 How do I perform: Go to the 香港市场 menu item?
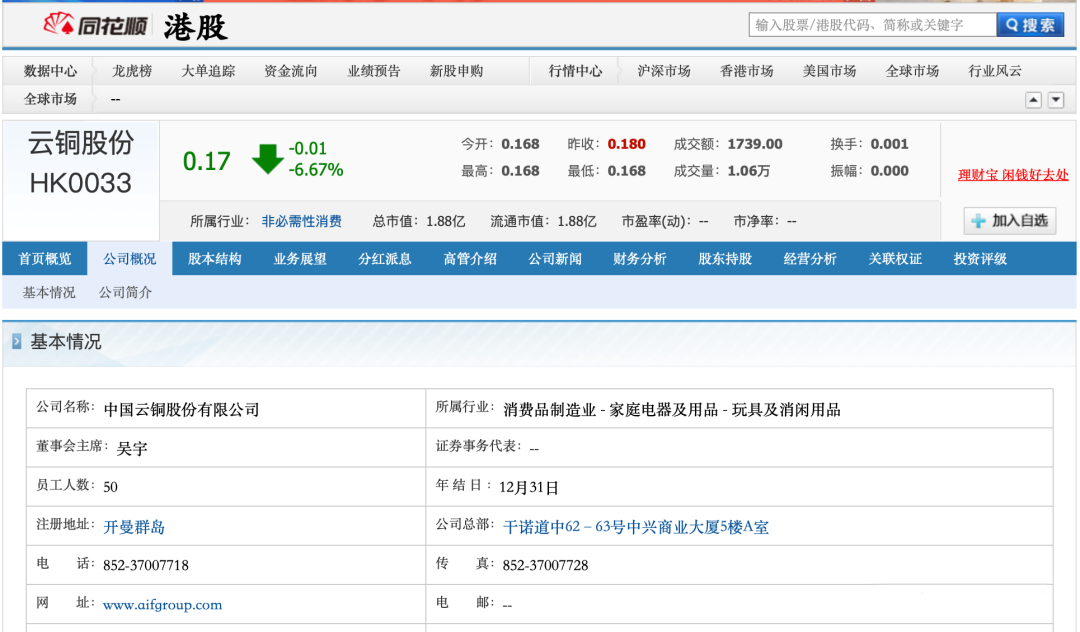click(745, 70)
